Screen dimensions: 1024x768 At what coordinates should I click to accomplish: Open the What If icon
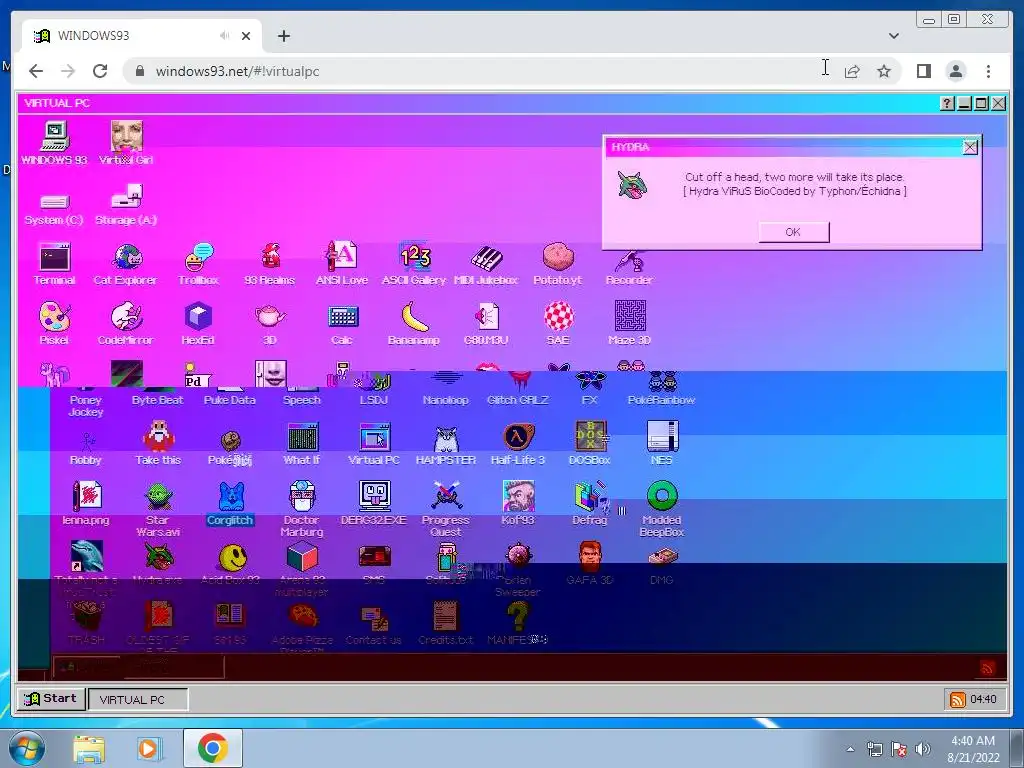point(302,436)
